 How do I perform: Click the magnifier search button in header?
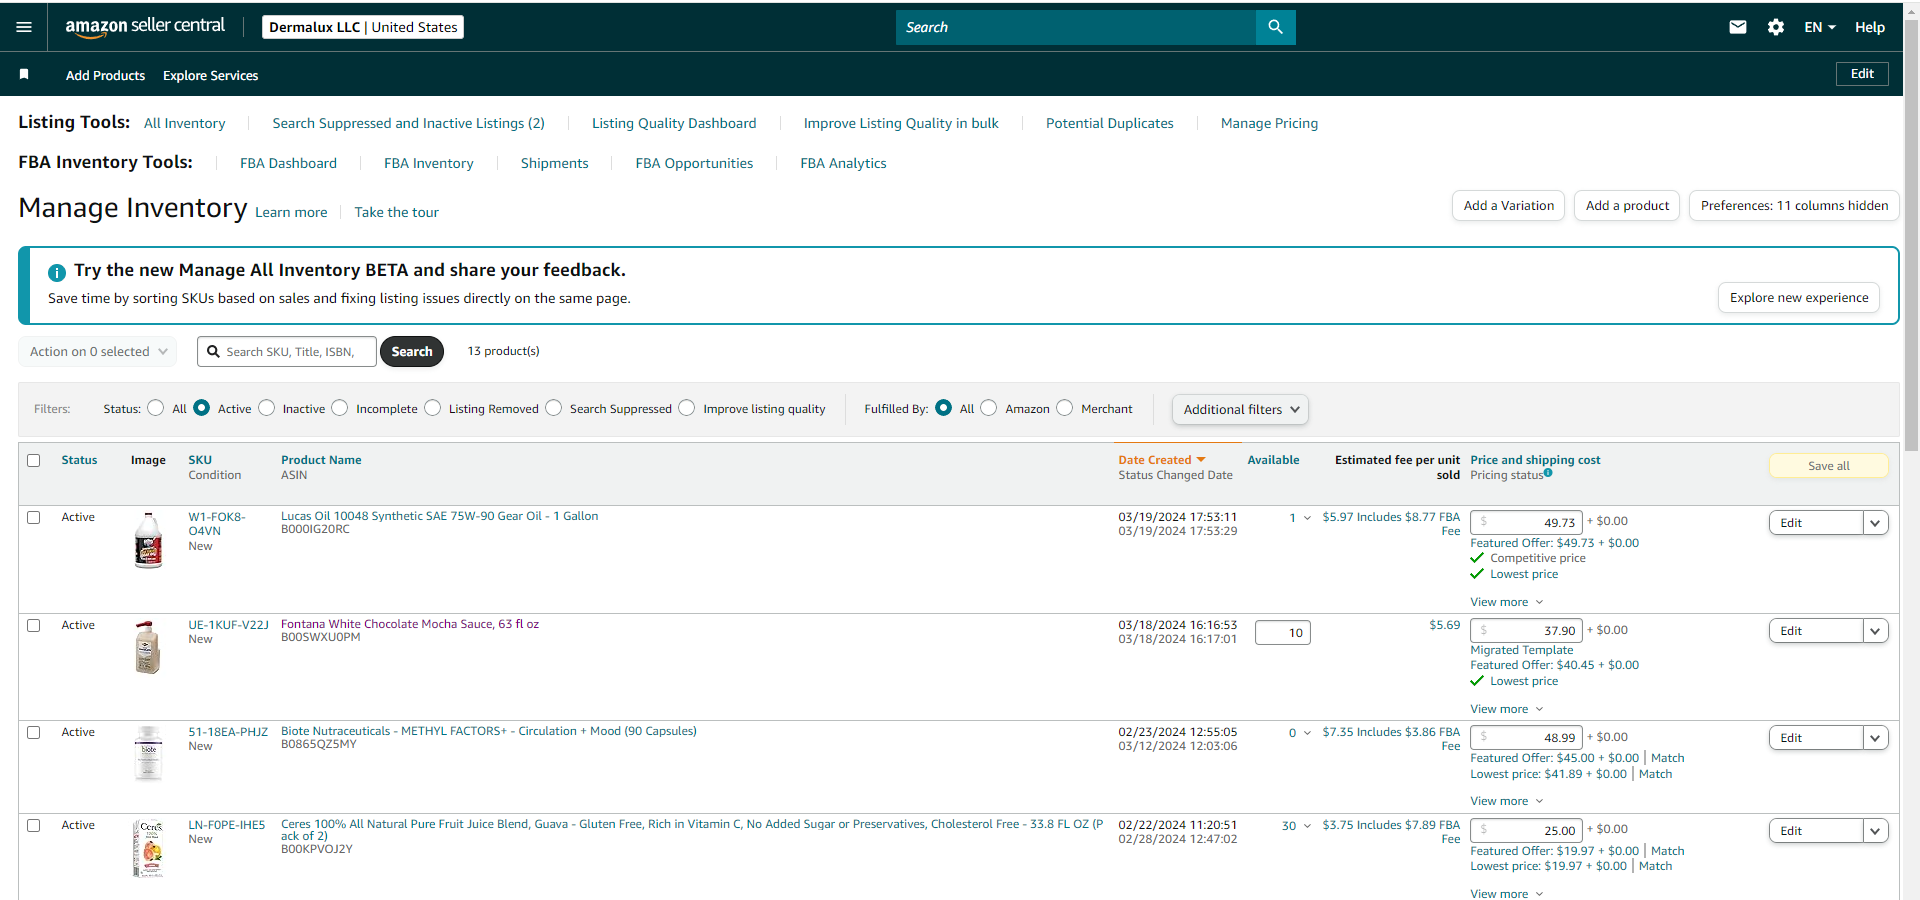(1275, 27)
